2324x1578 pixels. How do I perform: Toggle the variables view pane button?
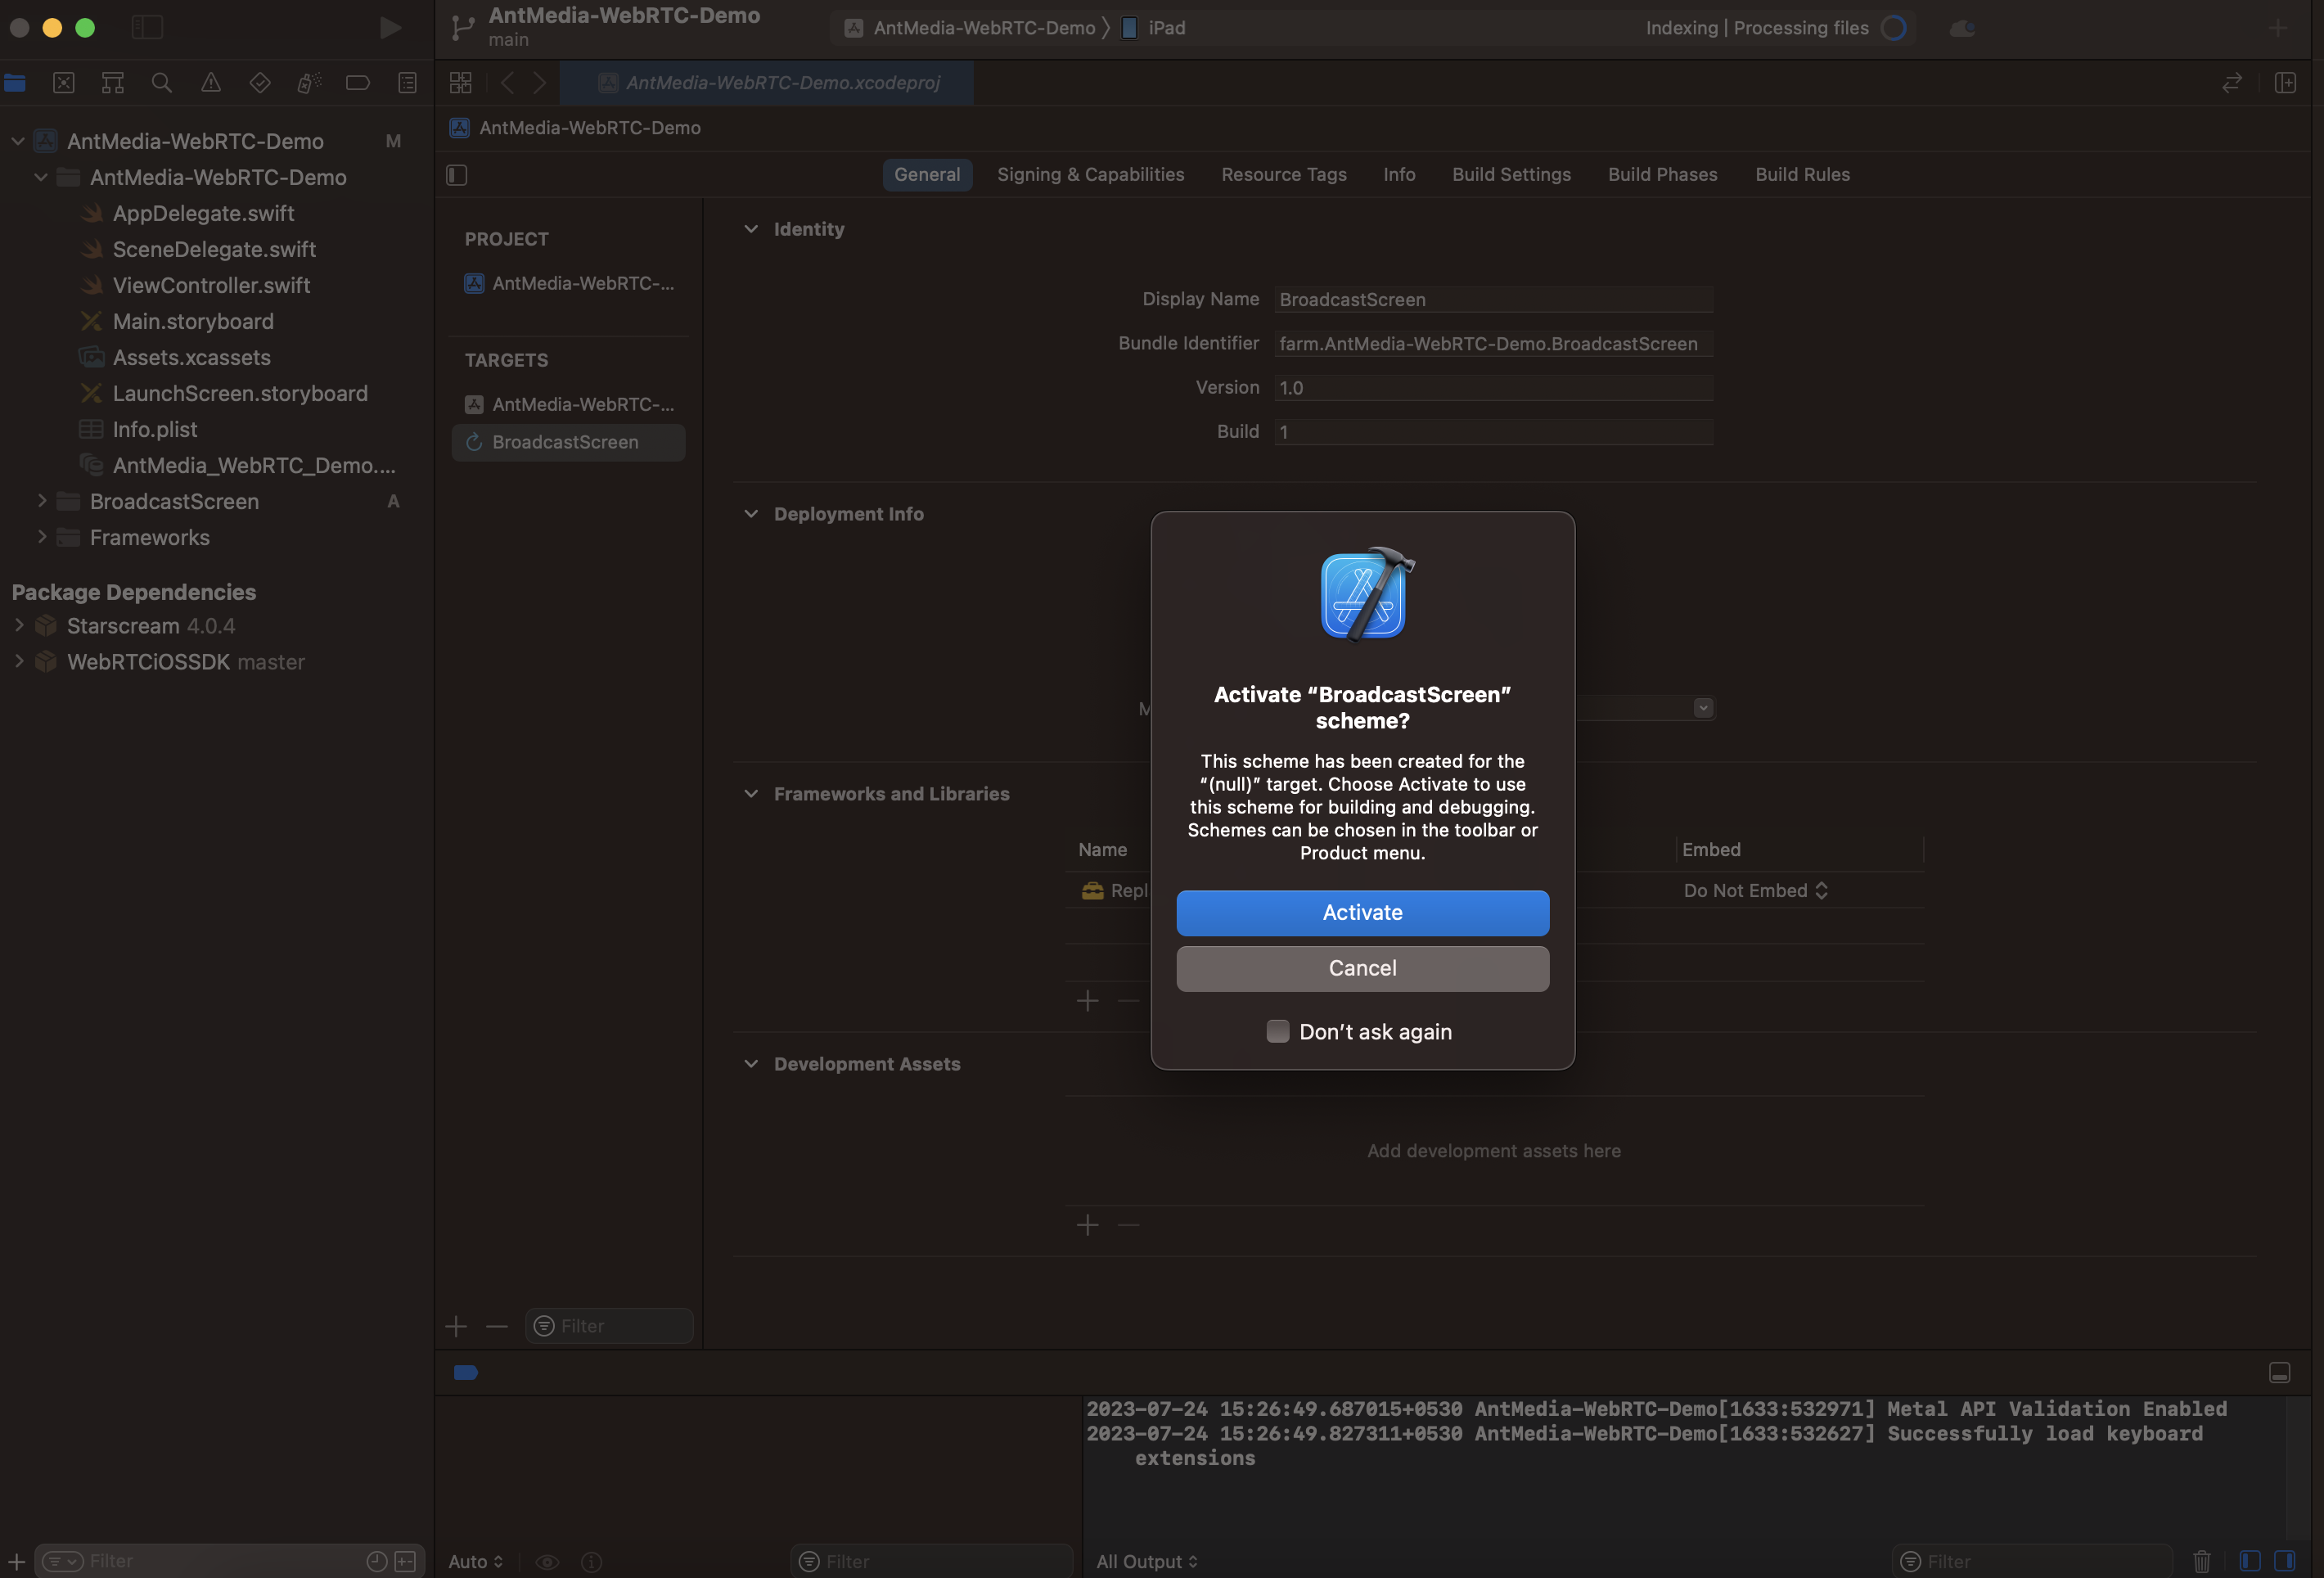(2250, 1561)
